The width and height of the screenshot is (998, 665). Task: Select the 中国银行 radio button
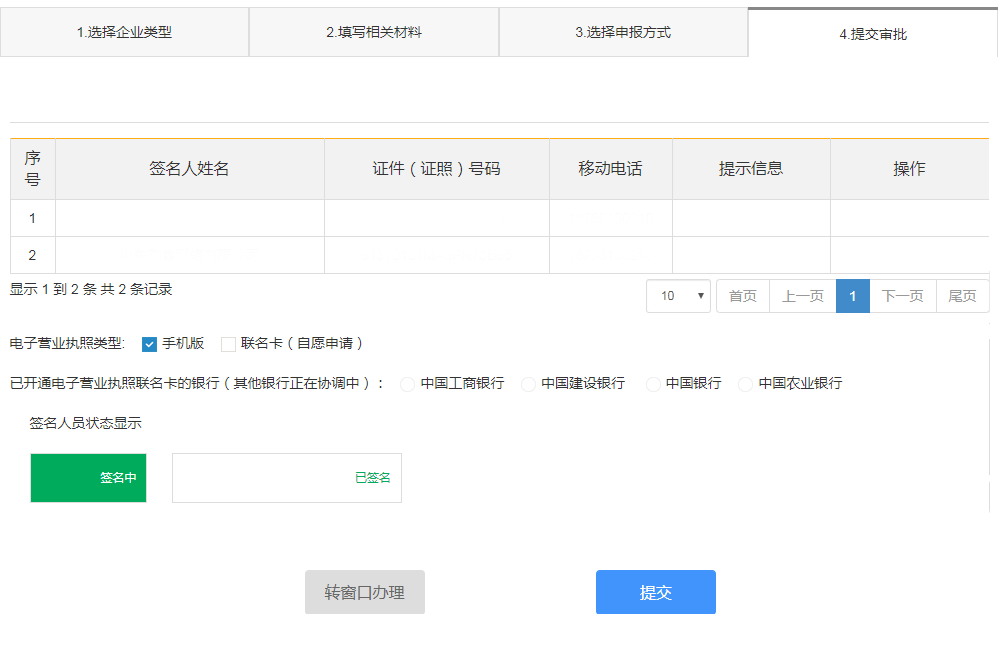(x=653, y=384)
